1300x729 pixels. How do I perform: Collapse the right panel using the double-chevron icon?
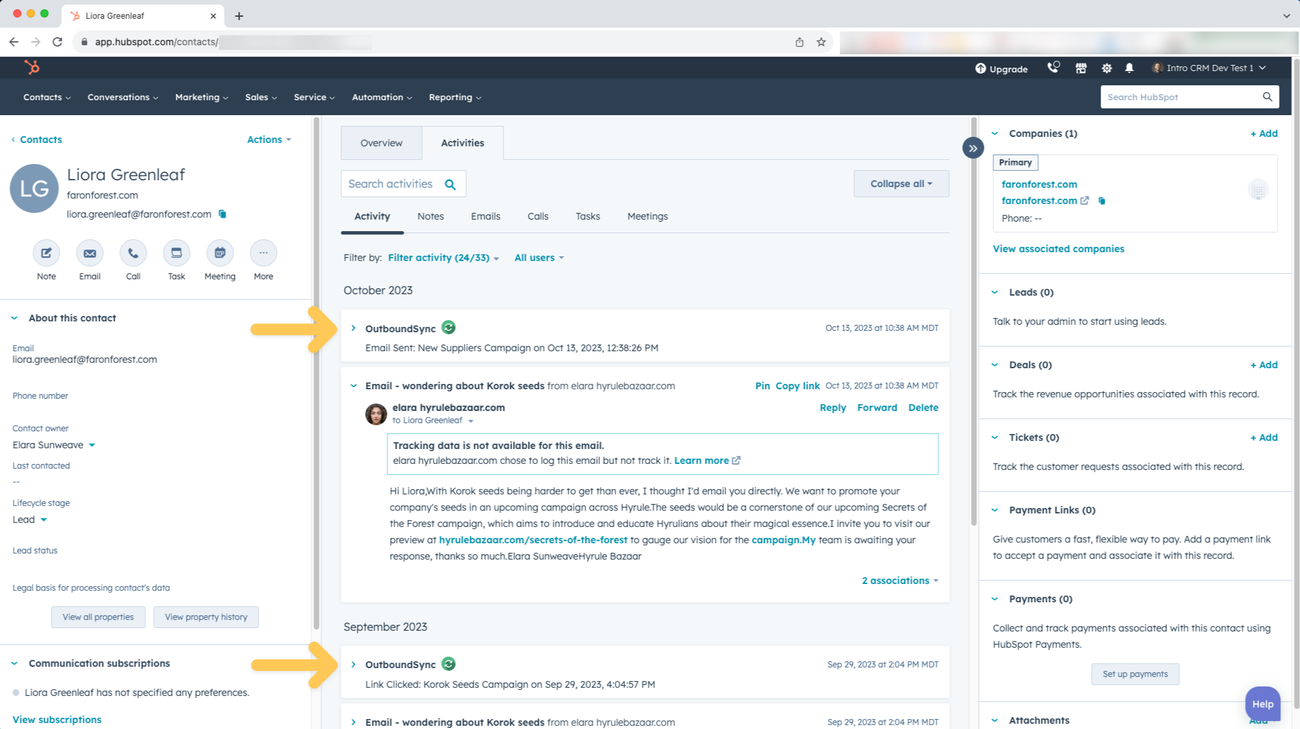click(x=972, y=147)
